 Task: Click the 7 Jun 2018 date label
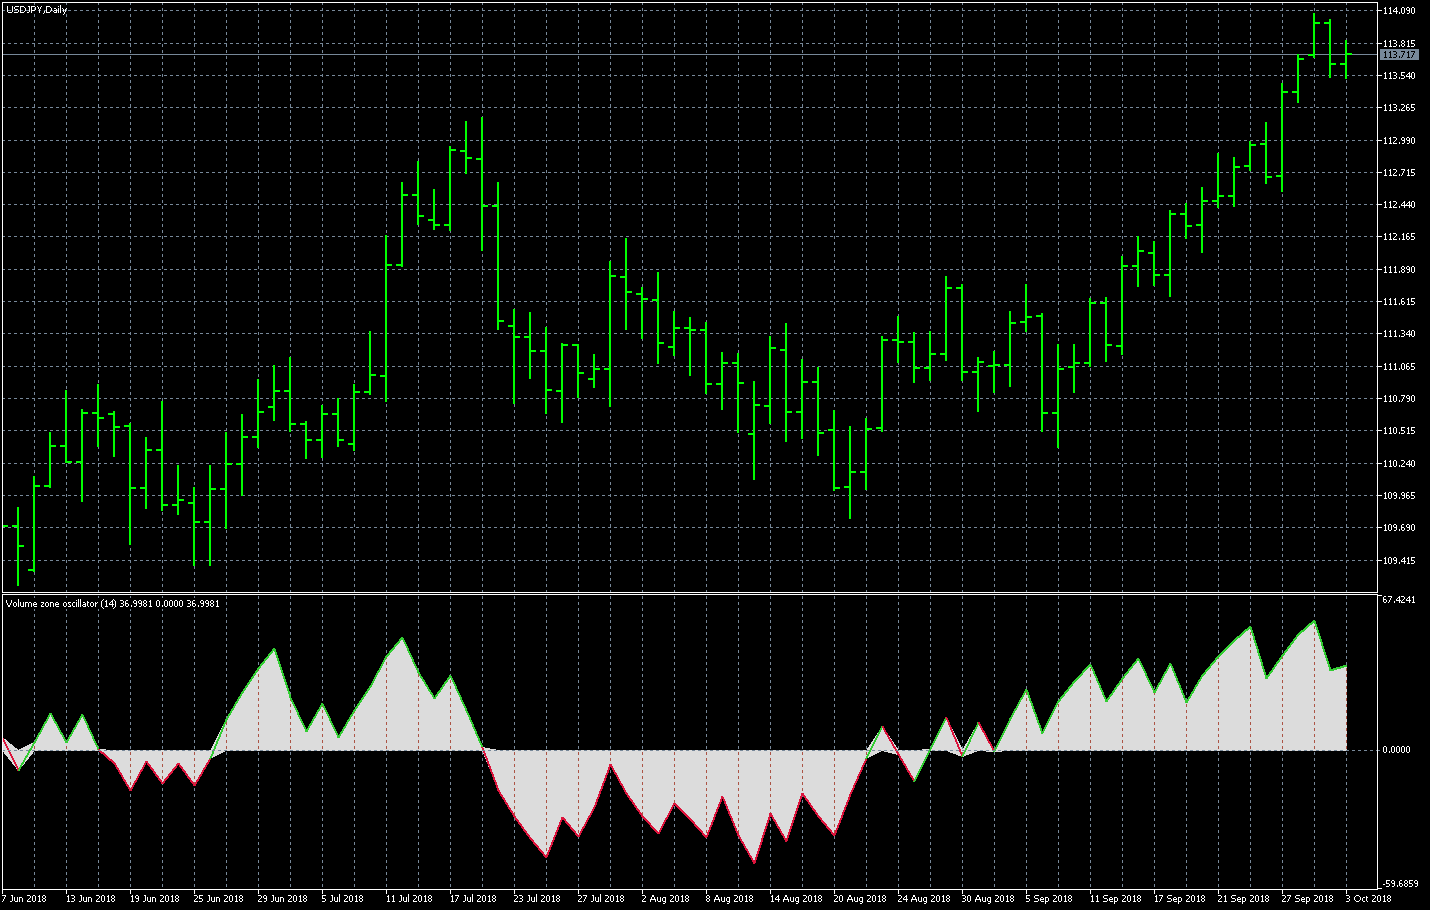tap(24, 898)
